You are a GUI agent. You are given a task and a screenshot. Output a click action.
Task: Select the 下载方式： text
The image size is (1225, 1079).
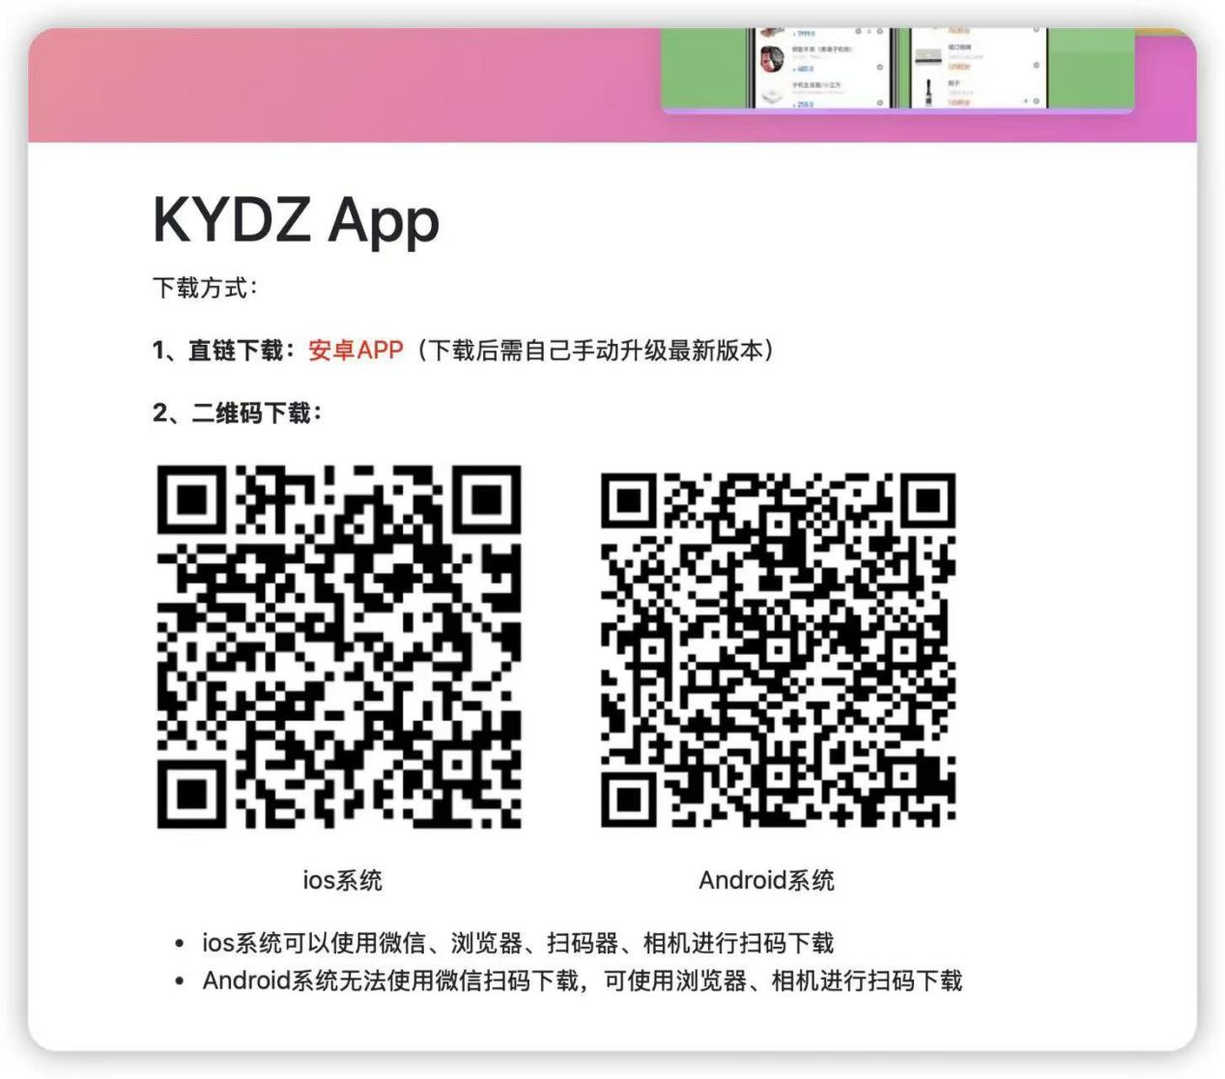(205, 288)
